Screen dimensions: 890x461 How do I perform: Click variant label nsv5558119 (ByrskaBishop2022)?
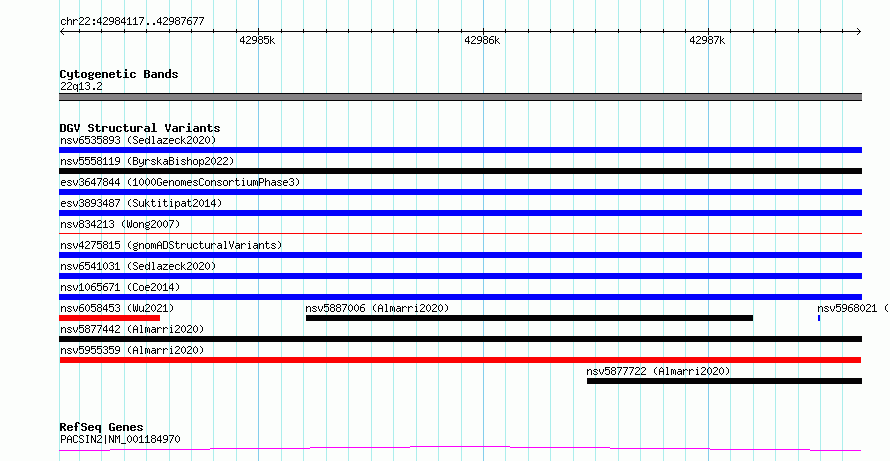click(147, 161)
